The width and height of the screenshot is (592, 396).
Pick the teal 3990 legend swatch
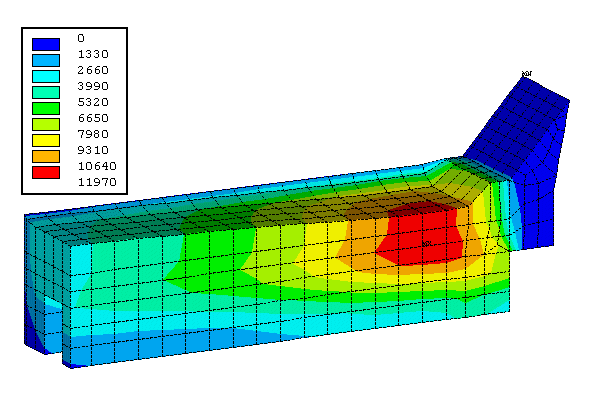tap(46, 92)
